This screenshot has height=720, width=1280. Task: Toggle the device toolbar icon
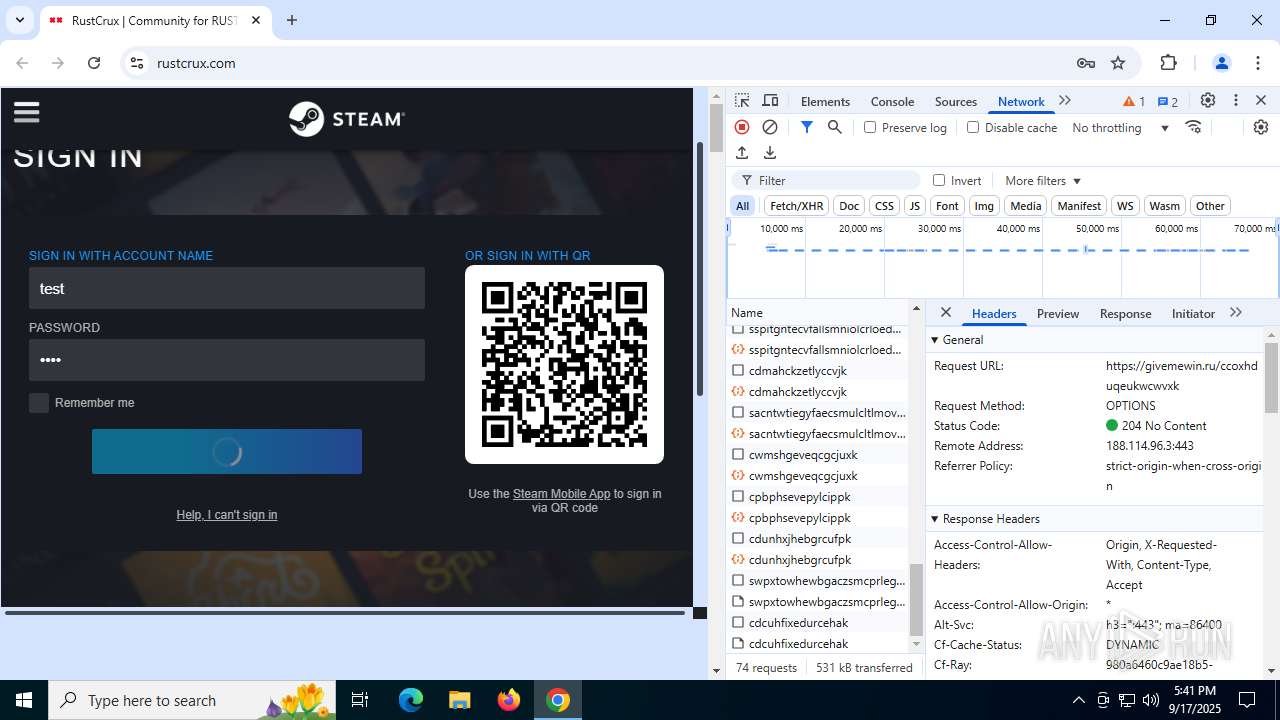(770, 101)
